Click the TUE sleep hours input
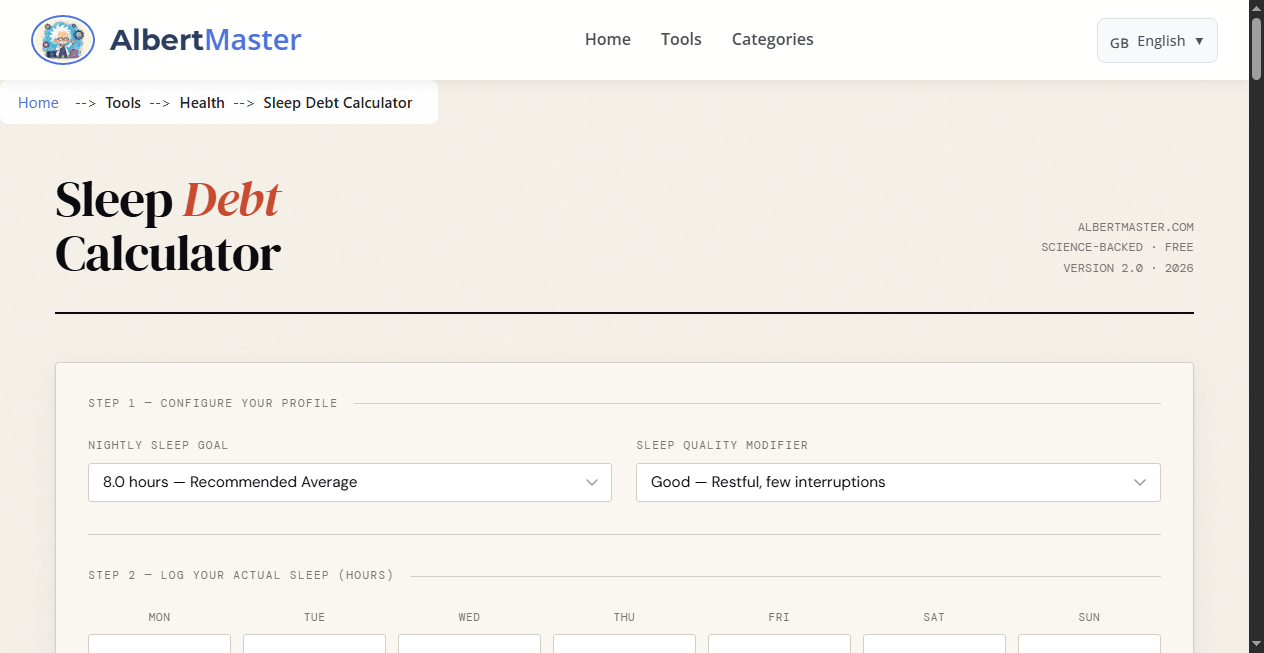 point(314,647)
